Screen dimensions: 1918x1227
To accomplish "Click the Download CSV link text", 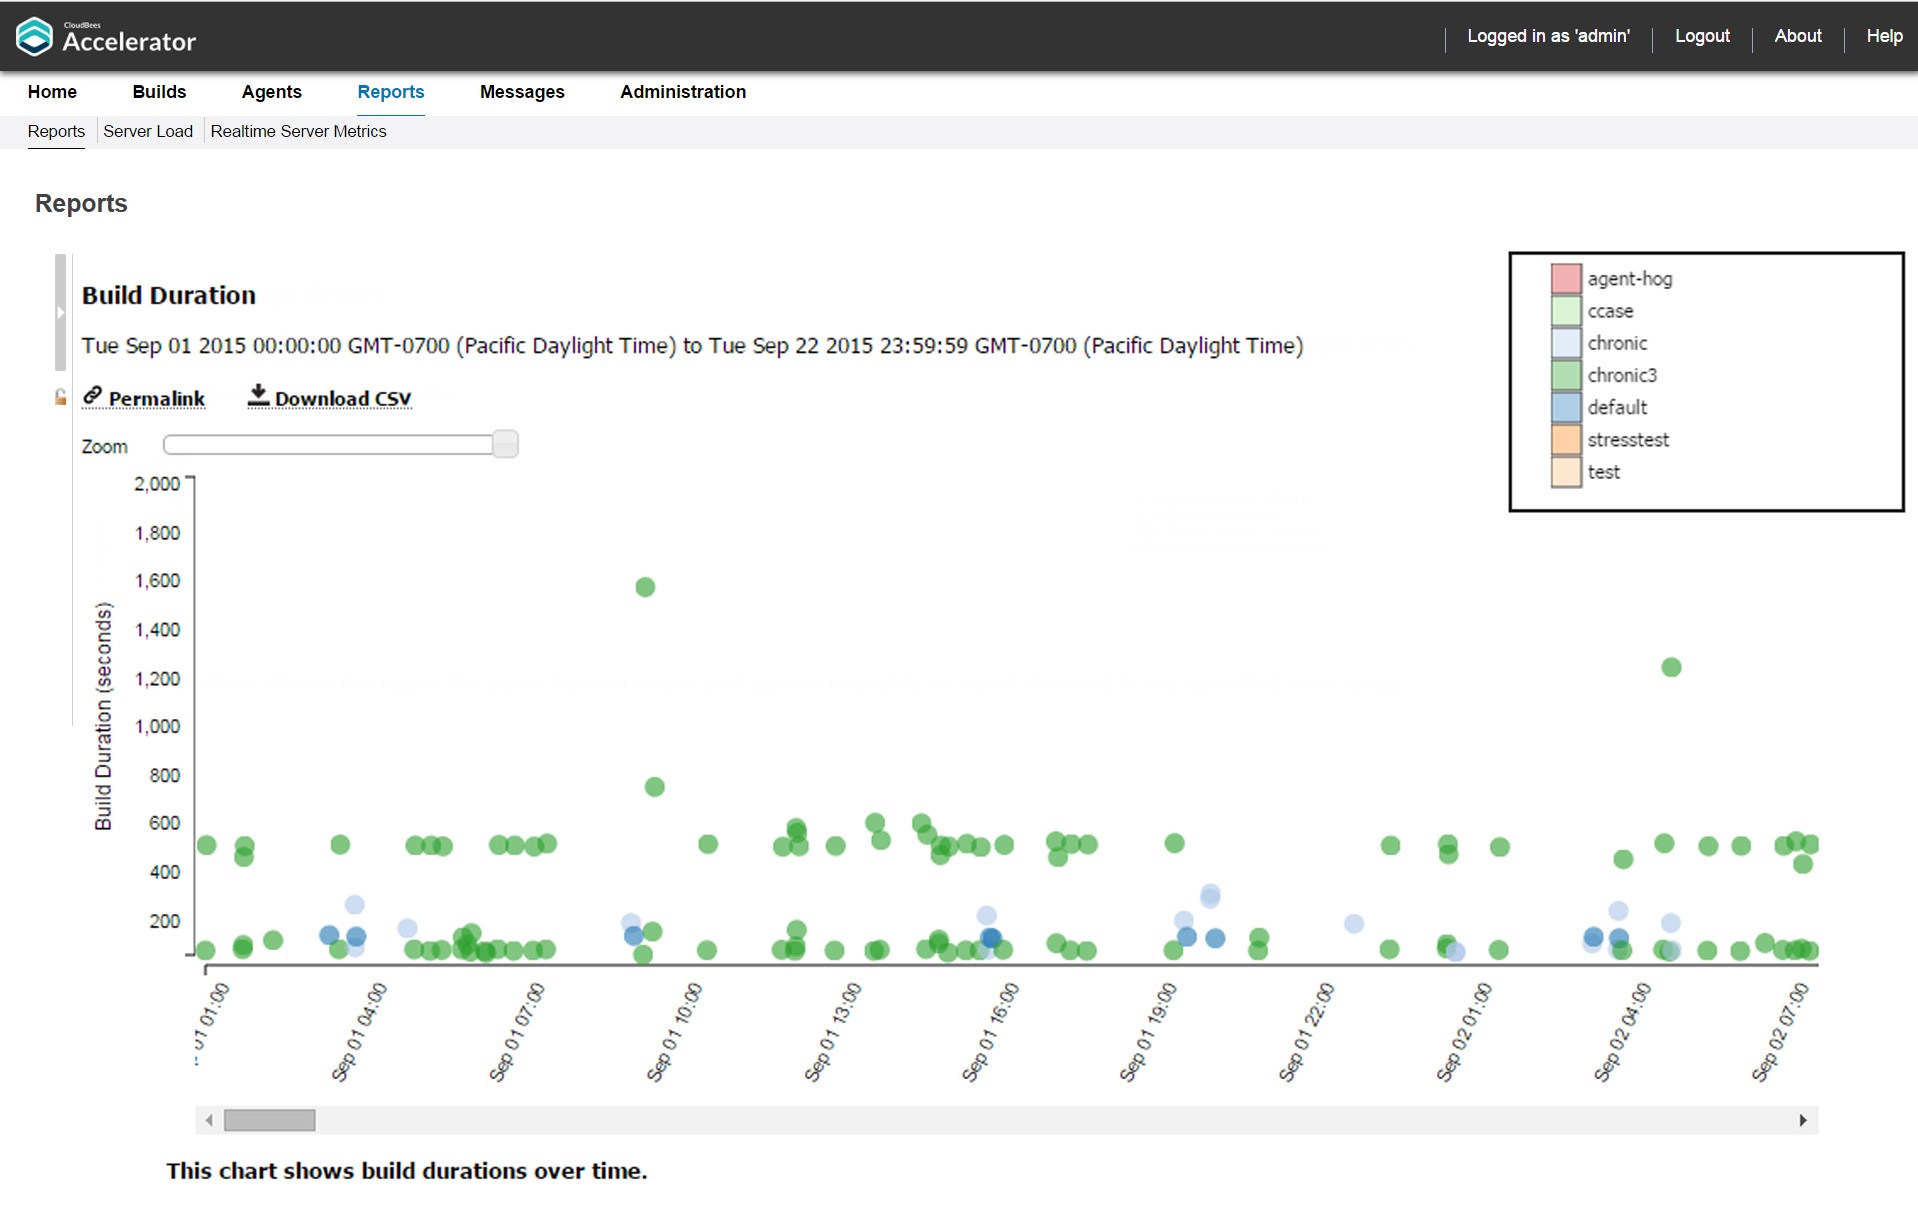I will [x=343, y=399].
